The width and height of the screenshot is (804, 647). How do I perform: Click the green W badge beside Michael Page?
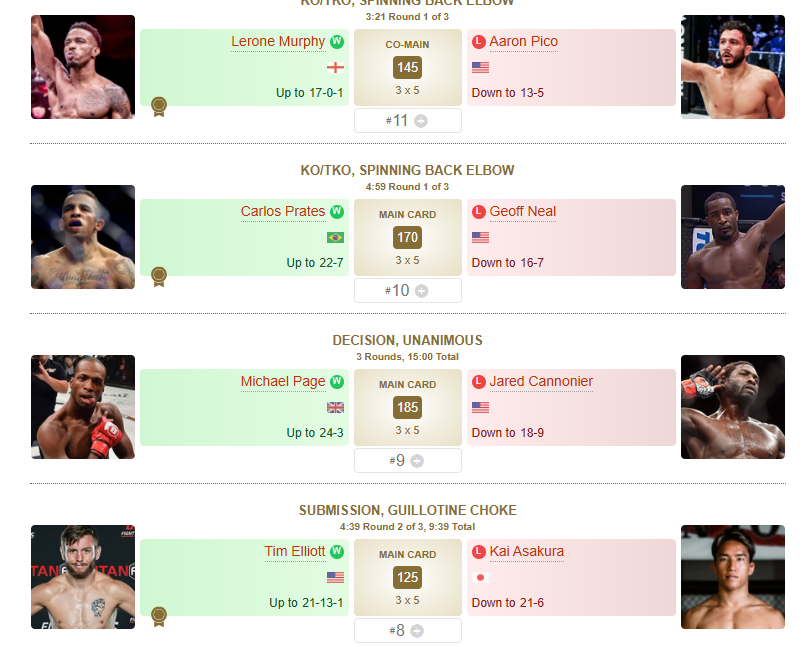[x=337, y=381]
